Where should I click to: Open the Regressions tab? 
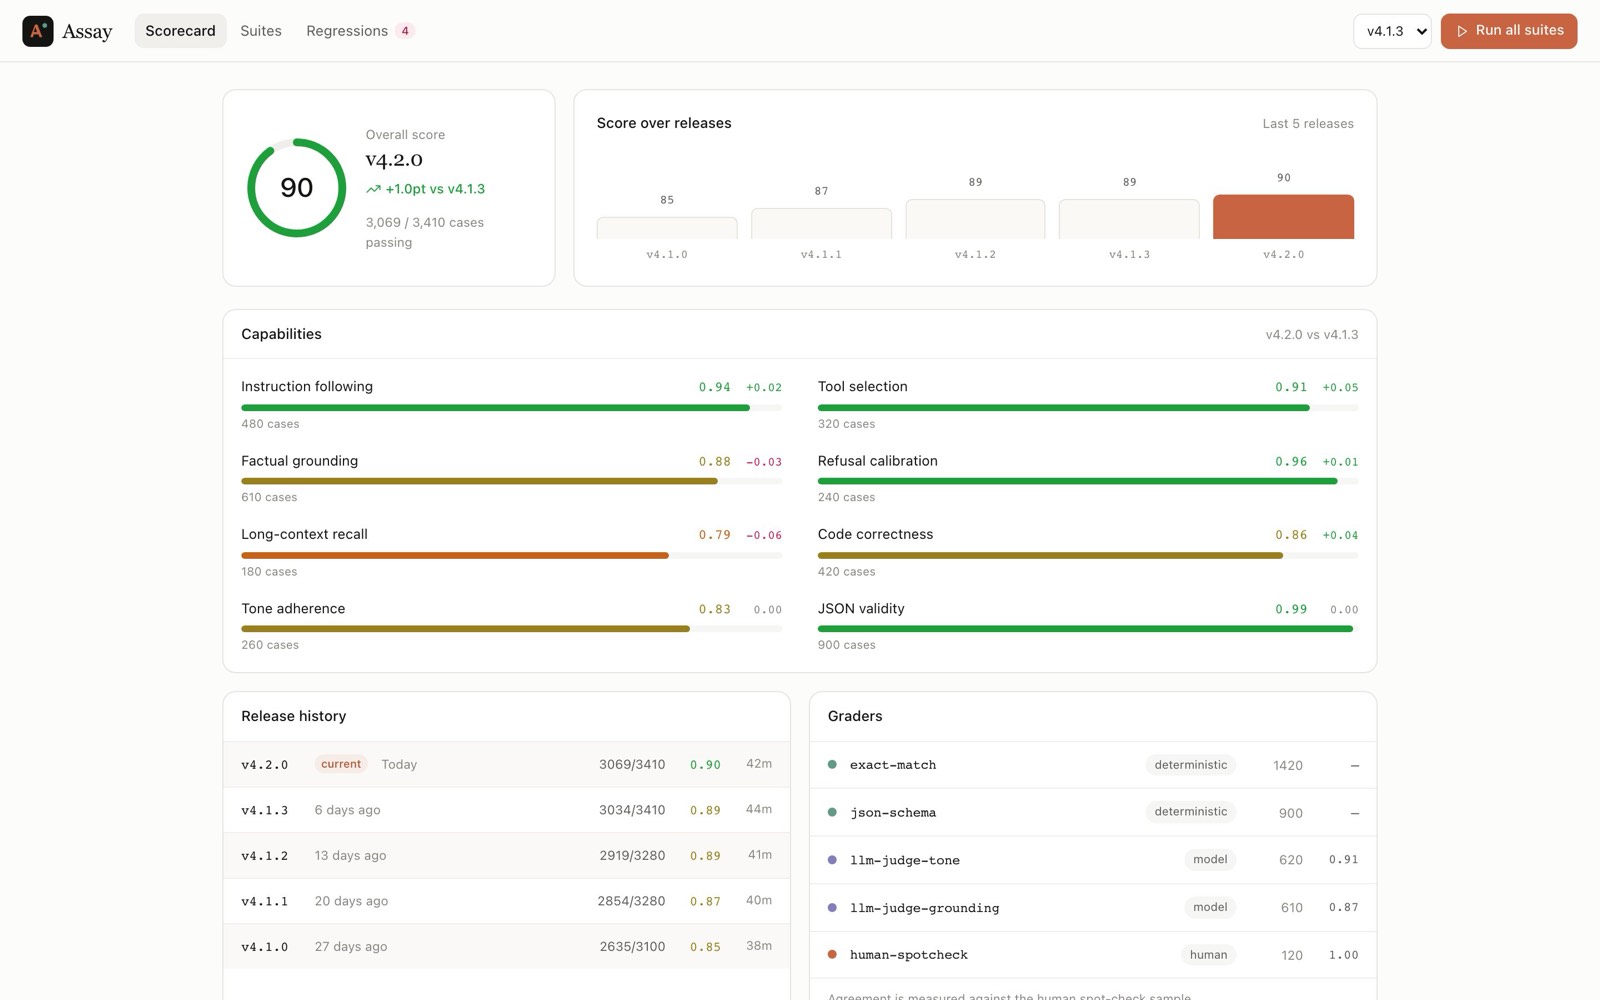(x=360, y=31)
